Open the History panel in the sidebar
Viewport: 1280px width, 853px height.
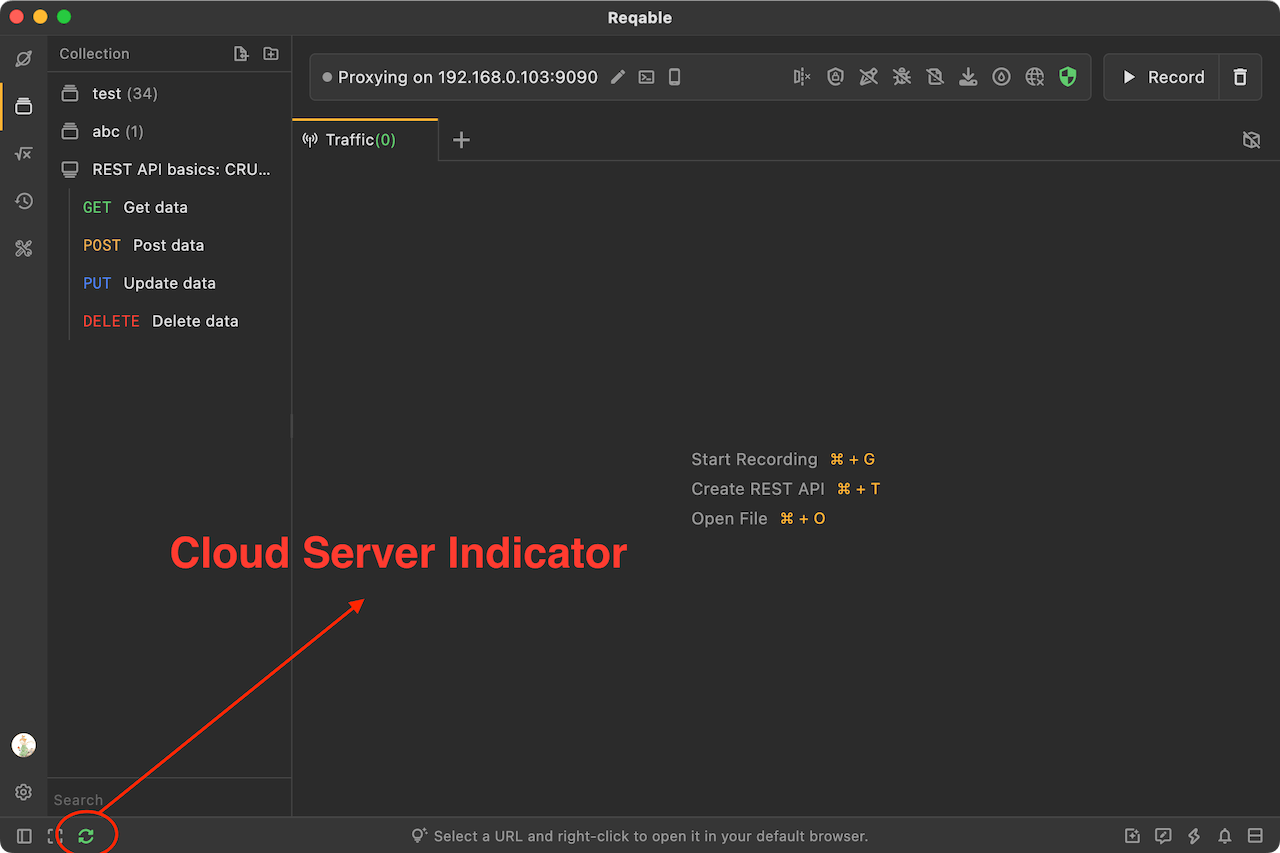[24, 201]
